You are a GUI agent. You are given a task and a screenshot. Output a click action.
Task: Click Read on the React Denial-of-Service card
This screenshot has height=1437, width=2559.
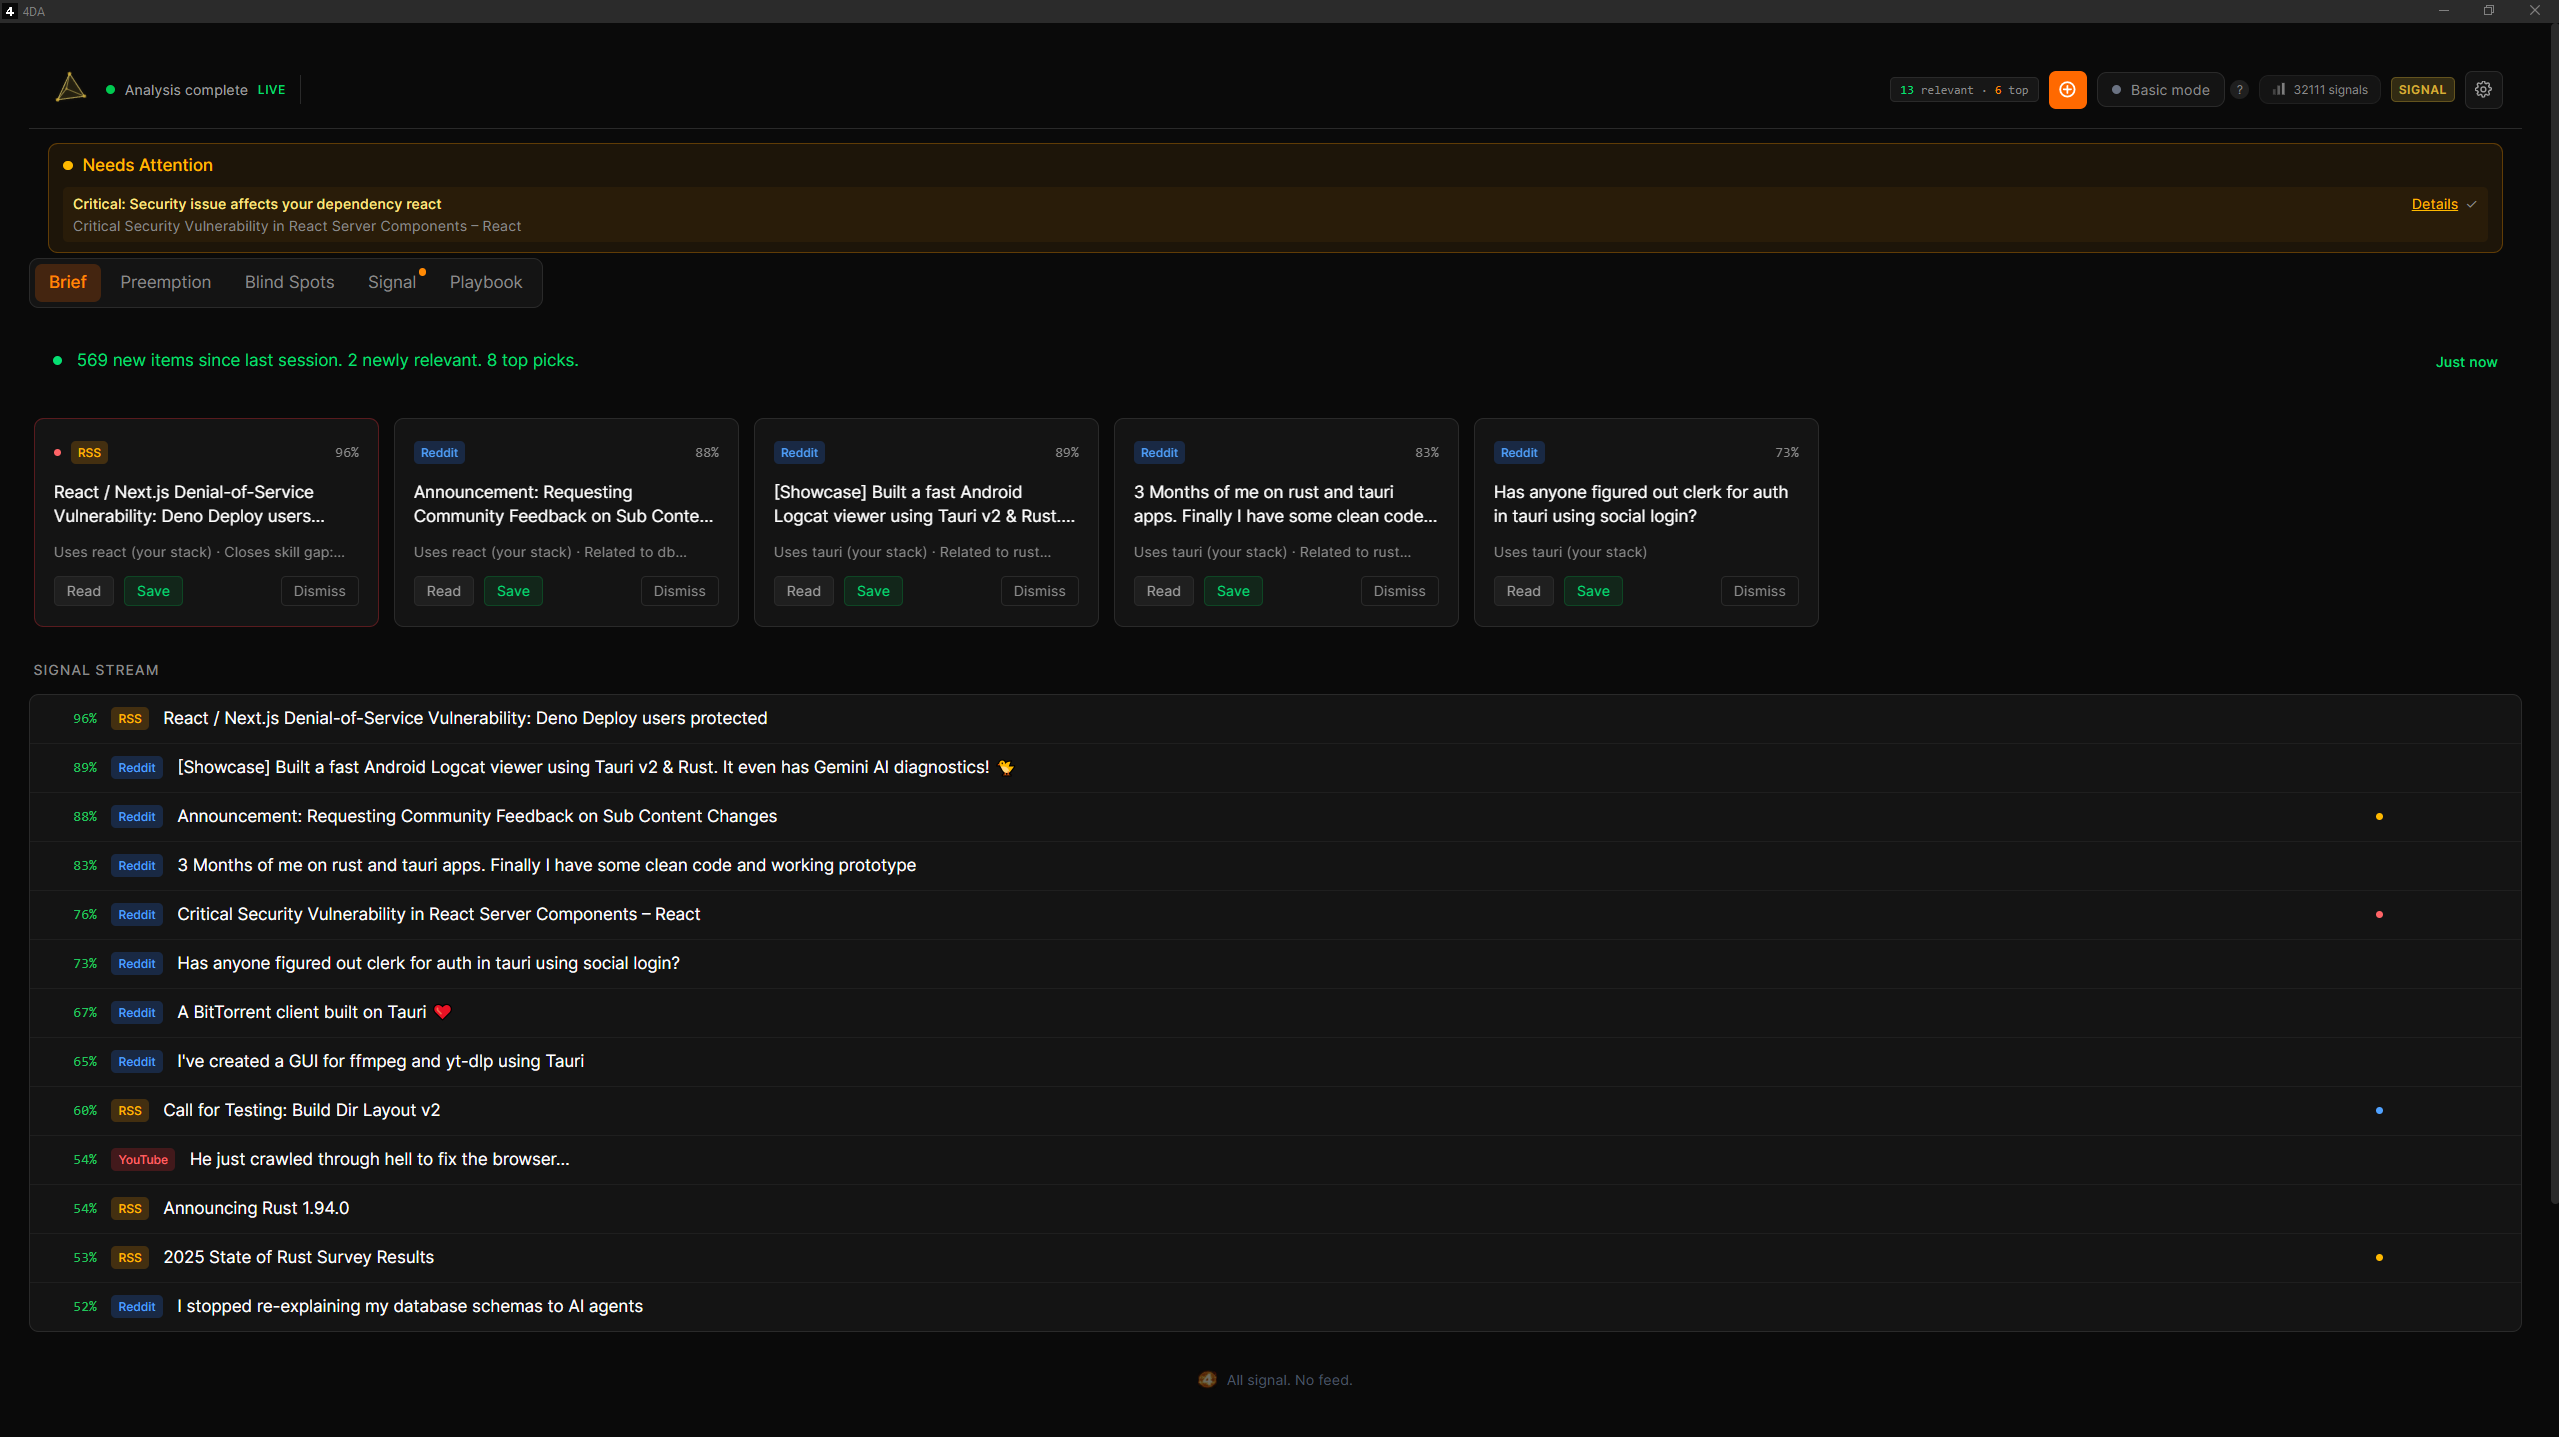tap(83, 590)
